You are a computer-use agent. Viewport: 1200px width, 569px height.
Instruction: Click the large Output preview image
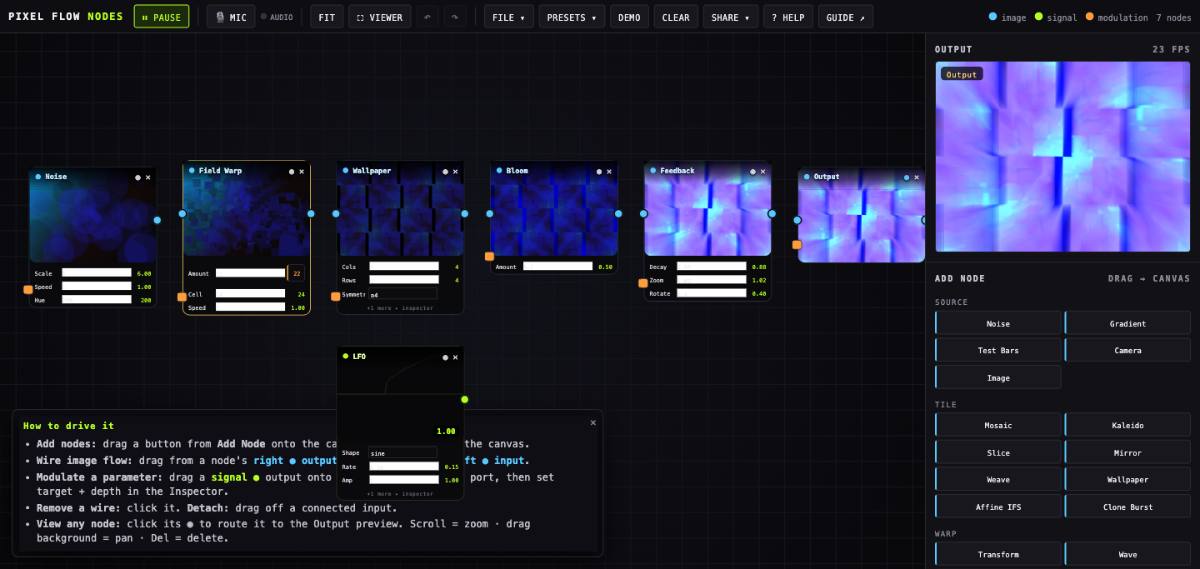tap(1063, 157)
